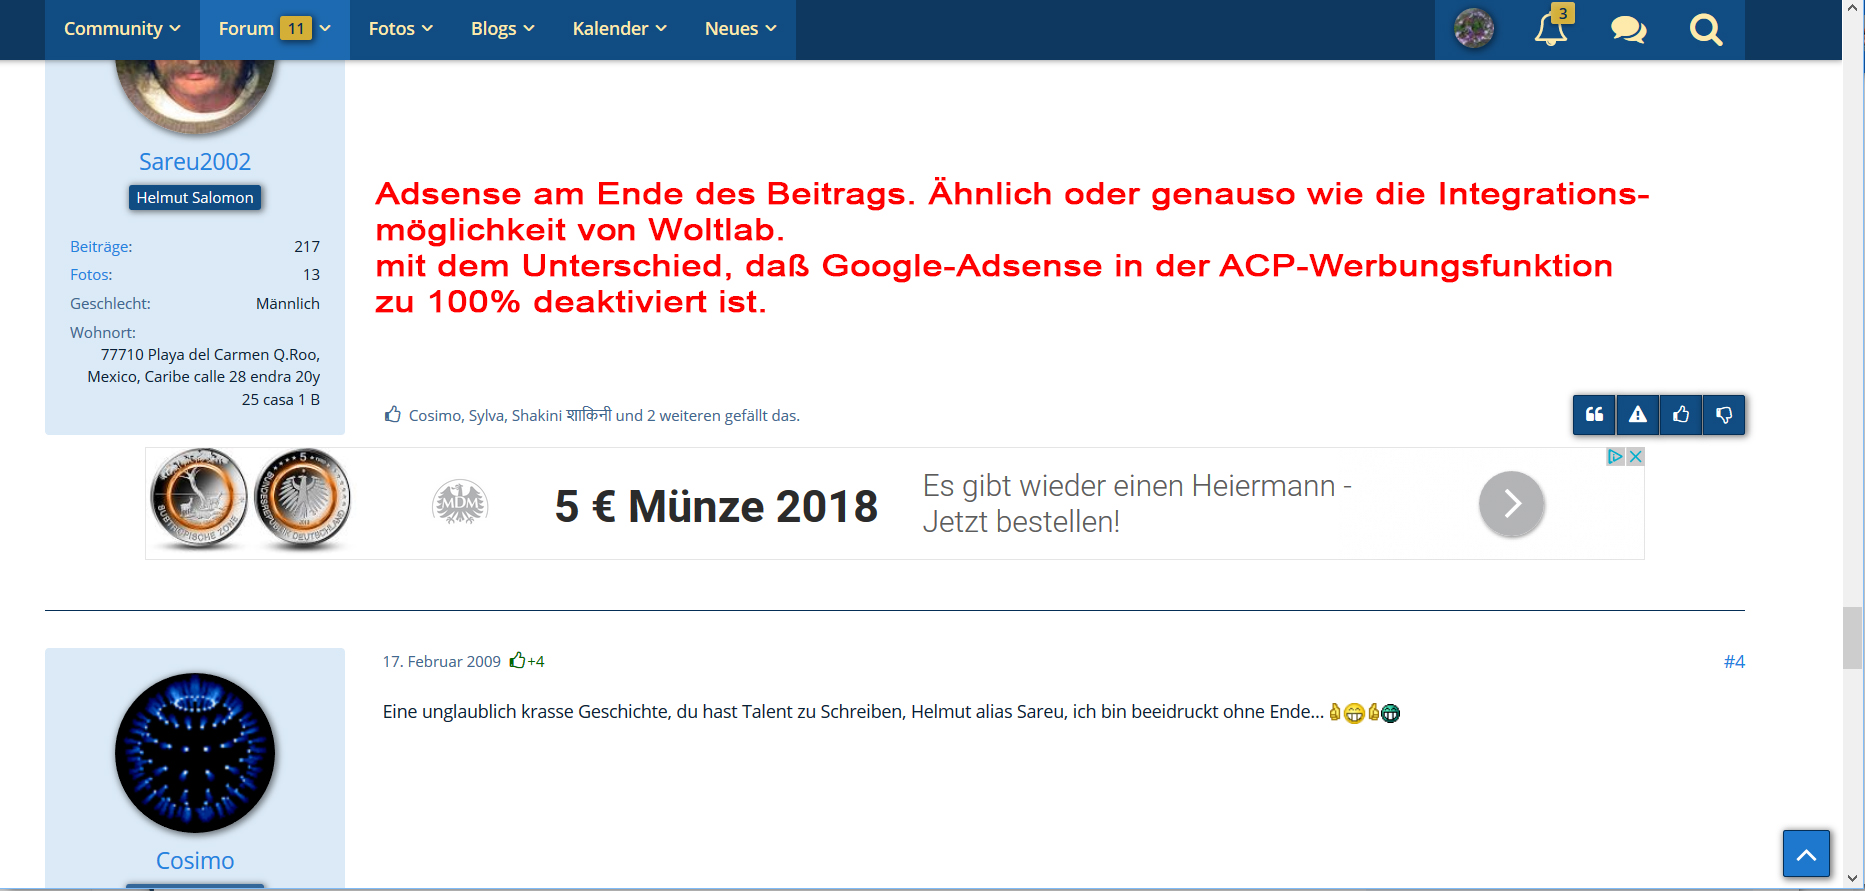Open the notifications bell icon
This screenshot has width=1865, height=891.
click(x=1550, y=29)
